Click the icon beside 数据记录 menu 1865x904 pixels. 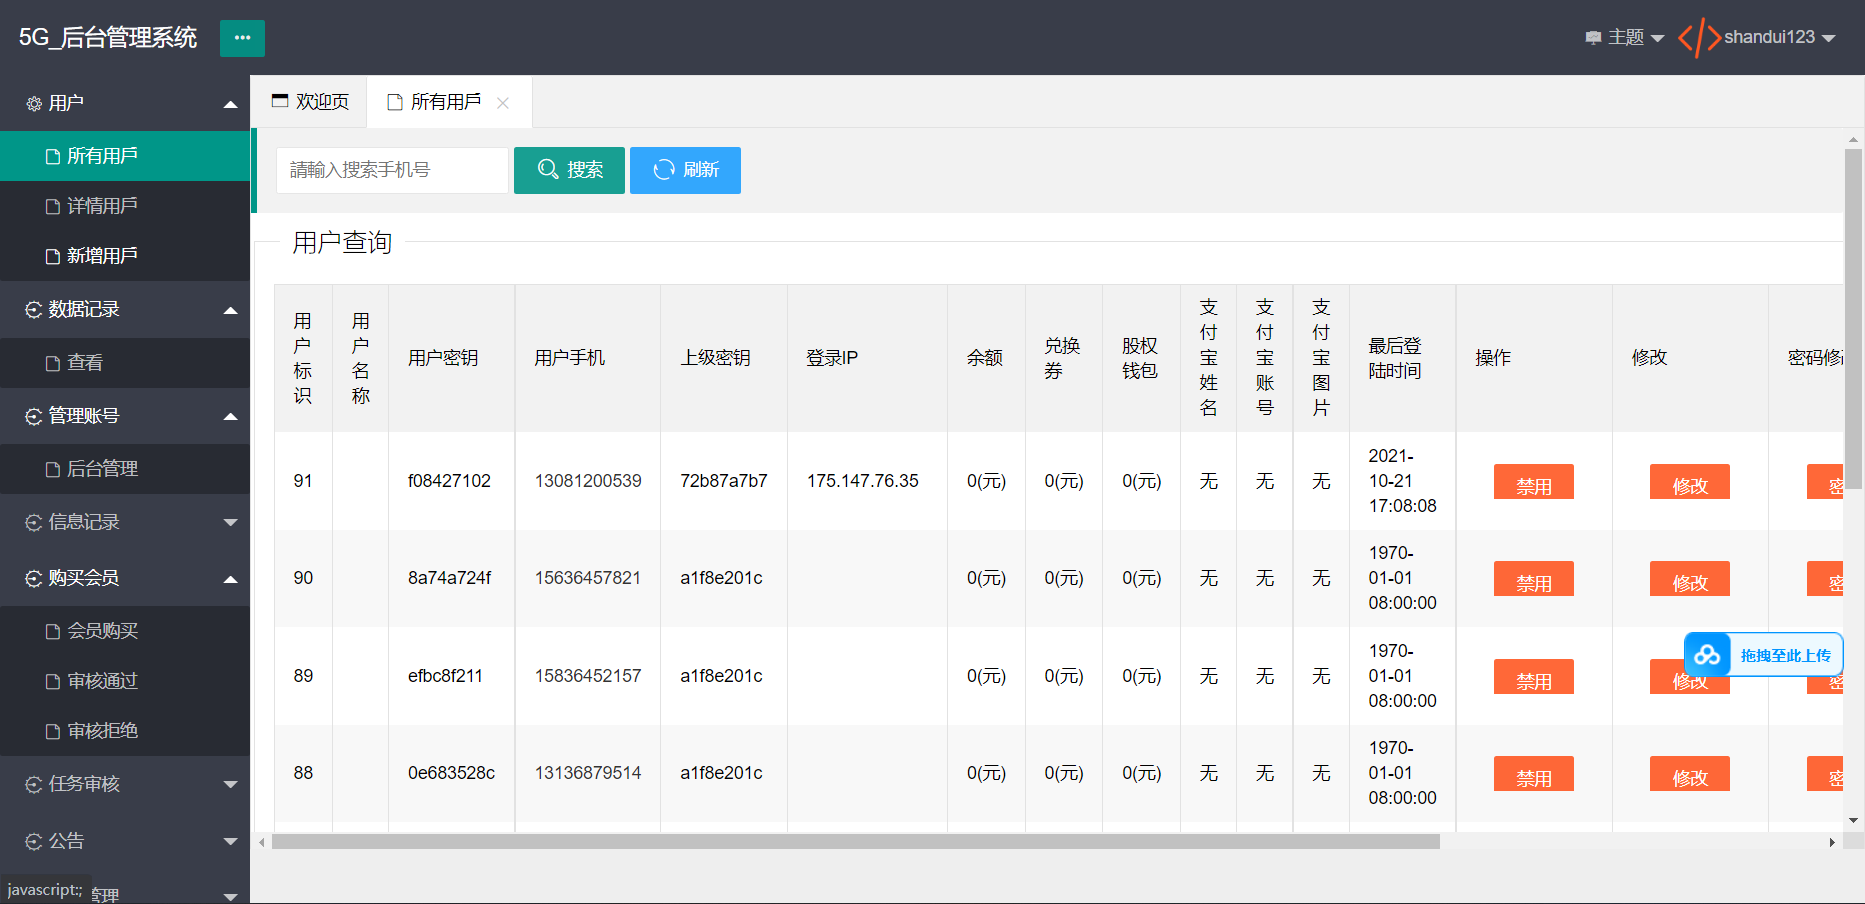34,310
